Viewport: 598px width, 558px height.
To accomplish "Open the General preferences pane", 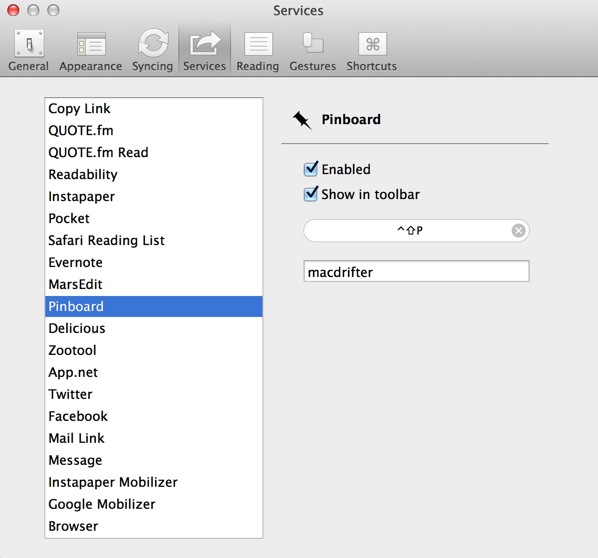I will [x=29, y=51].
